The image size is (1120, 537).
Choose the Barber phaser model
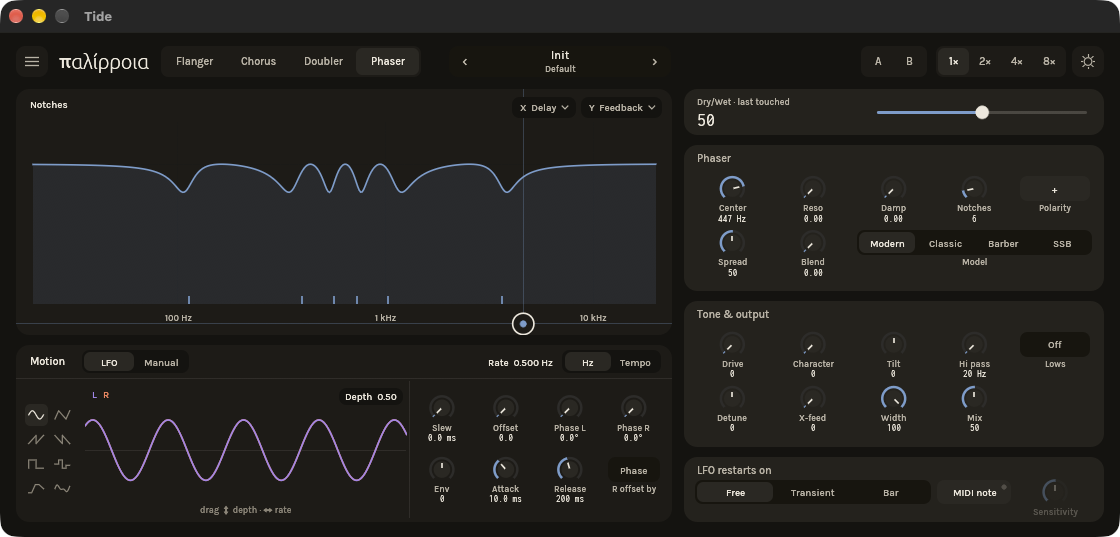1003,244
